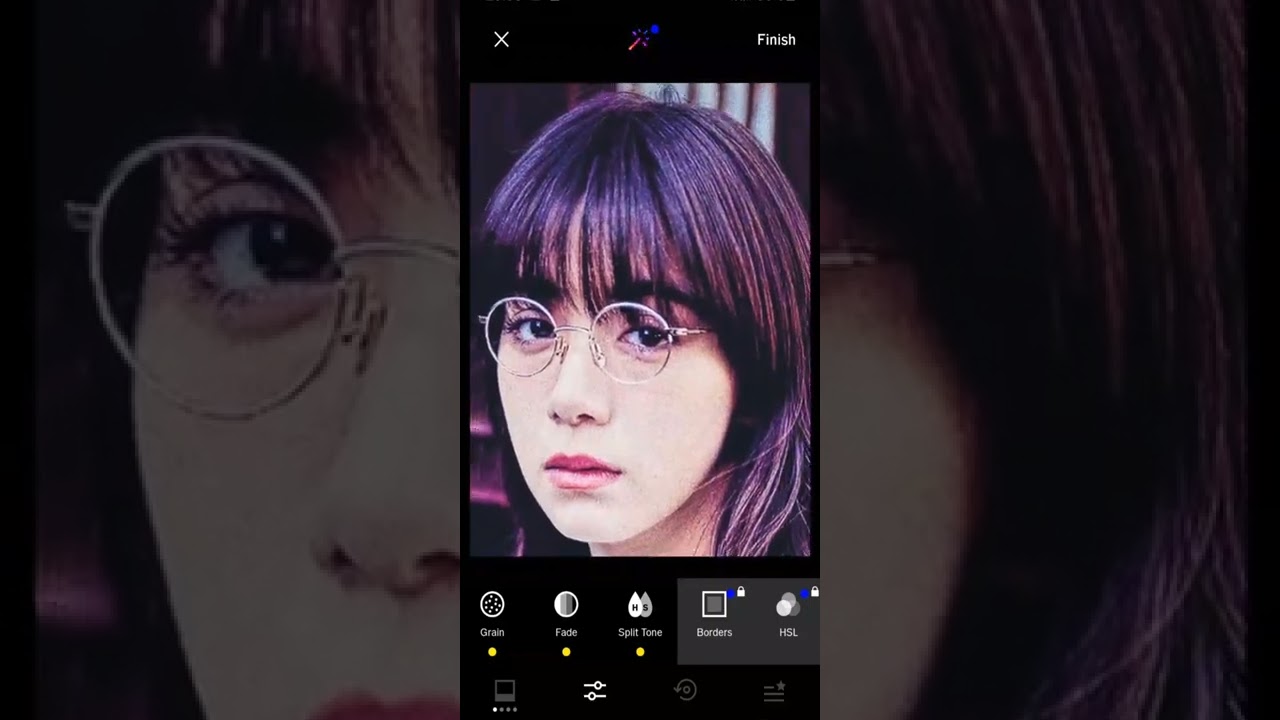Viewport: 1280px width, 720px height.
Task: Select the Fade tool icon
Action: pyautogui.click(x=566, y=604)
